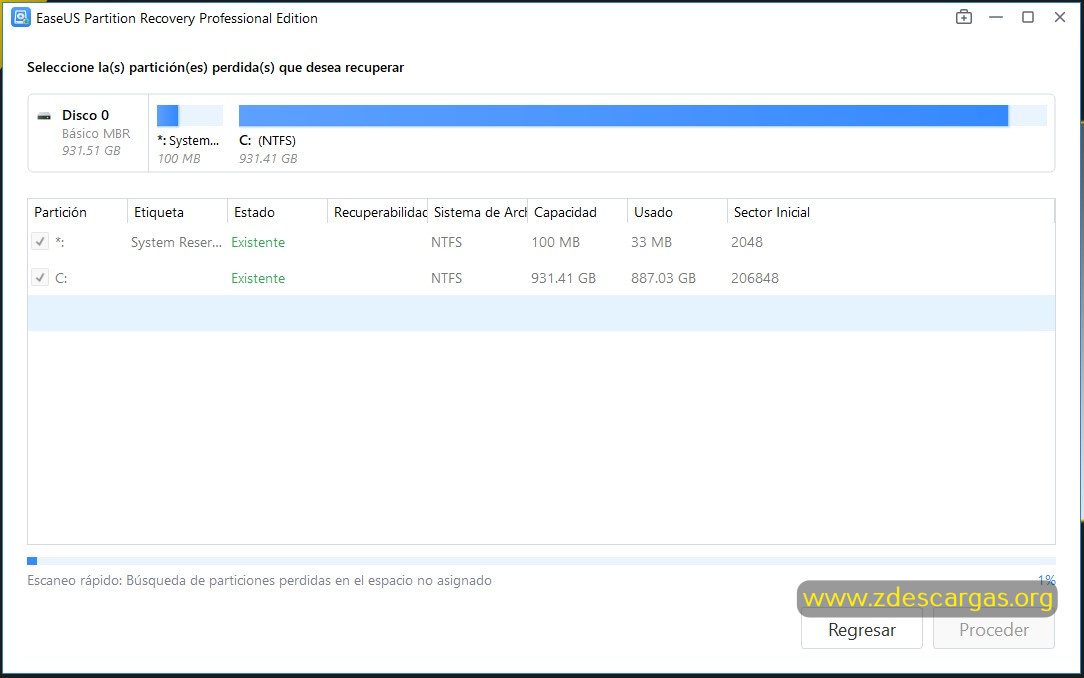Click the '33 MB' used cell
Viewport: 1084px width, 678px height.
coord(651,242)
